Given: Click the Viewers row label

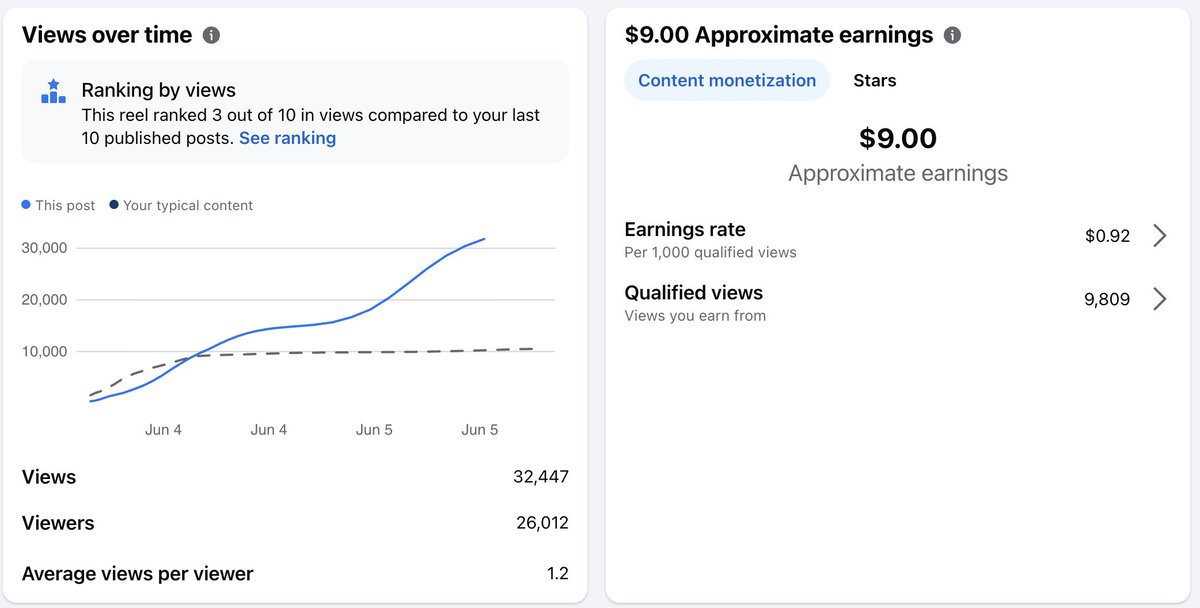Looking at the screenshot, I should point(58,523).
